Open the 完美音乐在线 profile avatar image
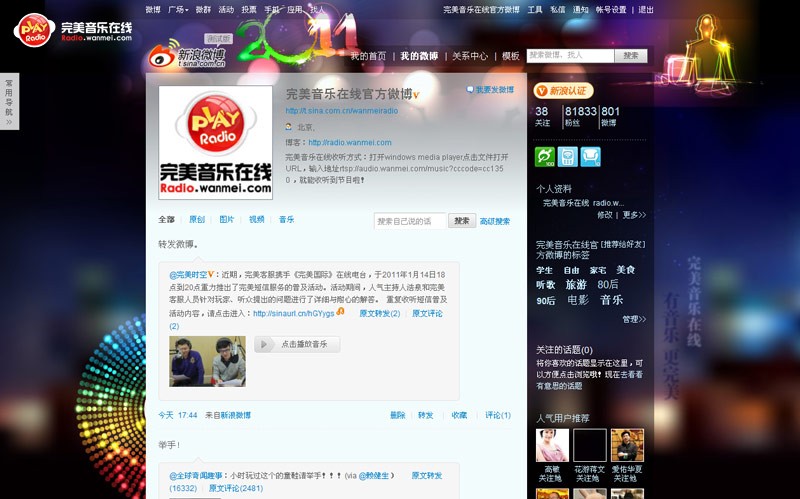800x499 pixels. (x=215, y=142)
